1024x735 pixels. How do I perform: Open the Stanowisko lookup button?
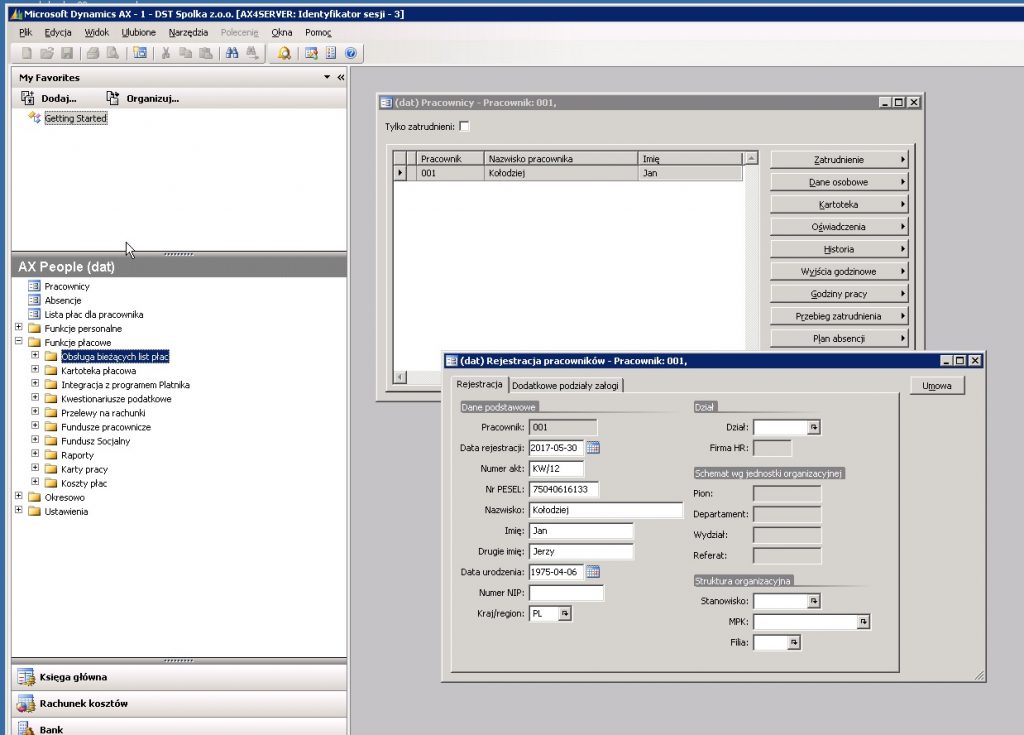click(x=814, y=601)
